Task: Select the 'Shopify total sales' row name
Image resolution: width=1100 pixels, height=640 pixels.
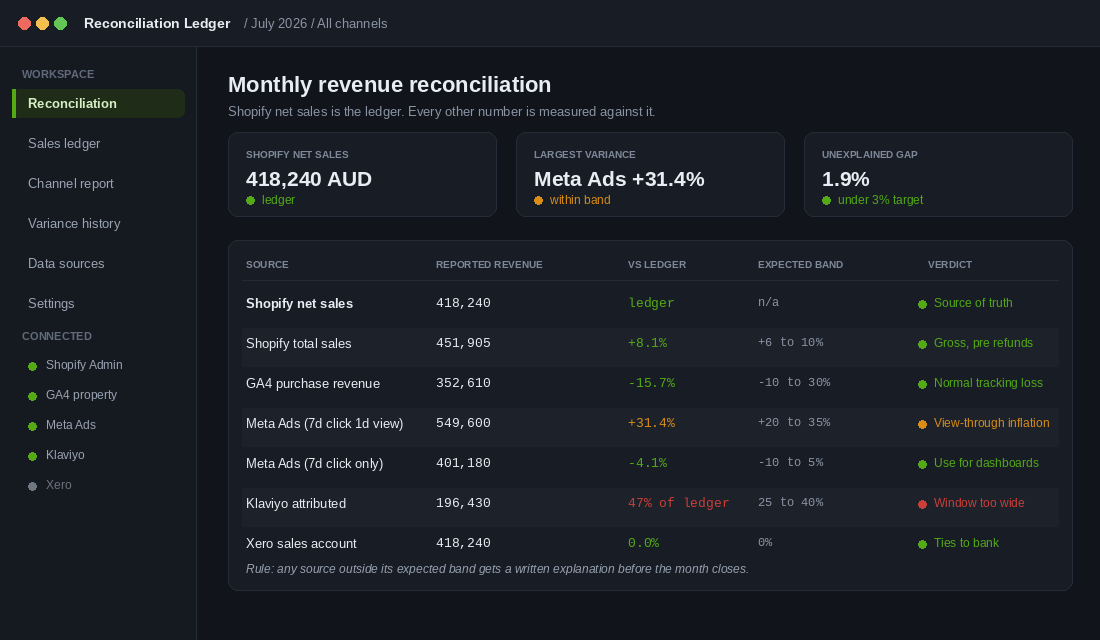Action: [299, 343]
